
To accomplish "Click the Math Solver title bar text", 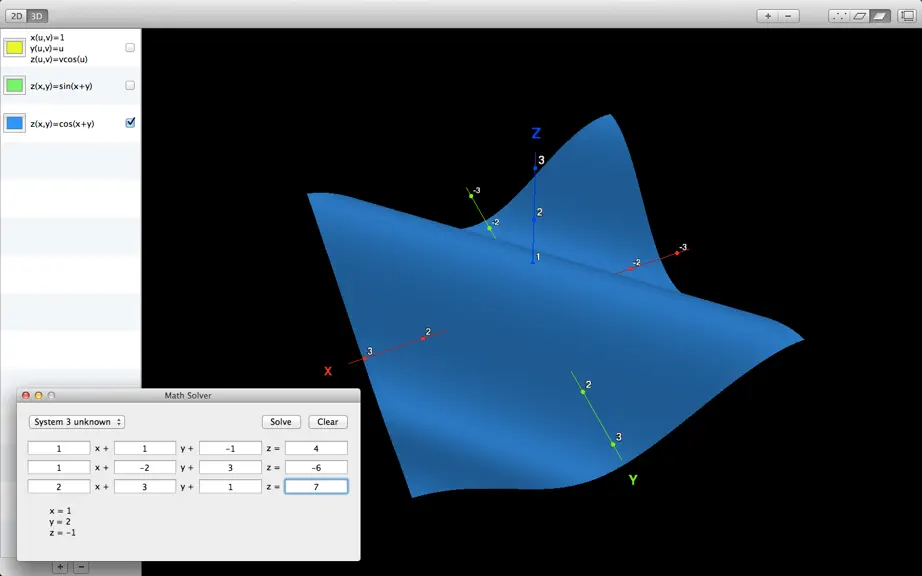I will 188,396.
